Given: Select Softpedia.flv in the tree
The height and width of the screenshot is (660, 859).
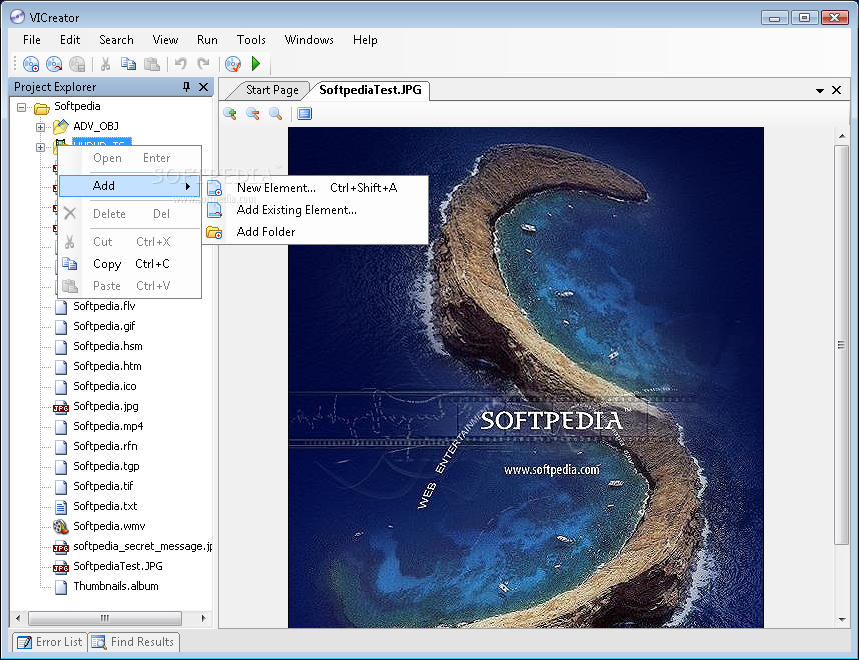Looking at the screenshot, I should (x=104, y=306).
